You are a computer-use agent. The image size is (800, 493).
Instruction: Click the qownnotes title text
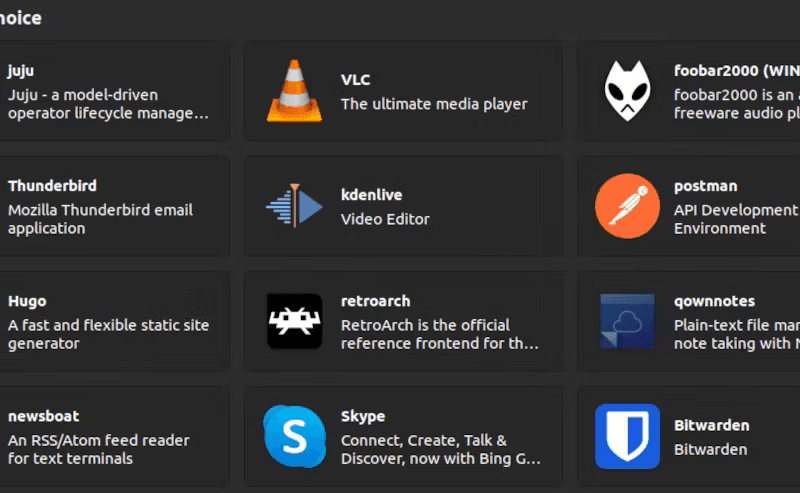[714, 302]
